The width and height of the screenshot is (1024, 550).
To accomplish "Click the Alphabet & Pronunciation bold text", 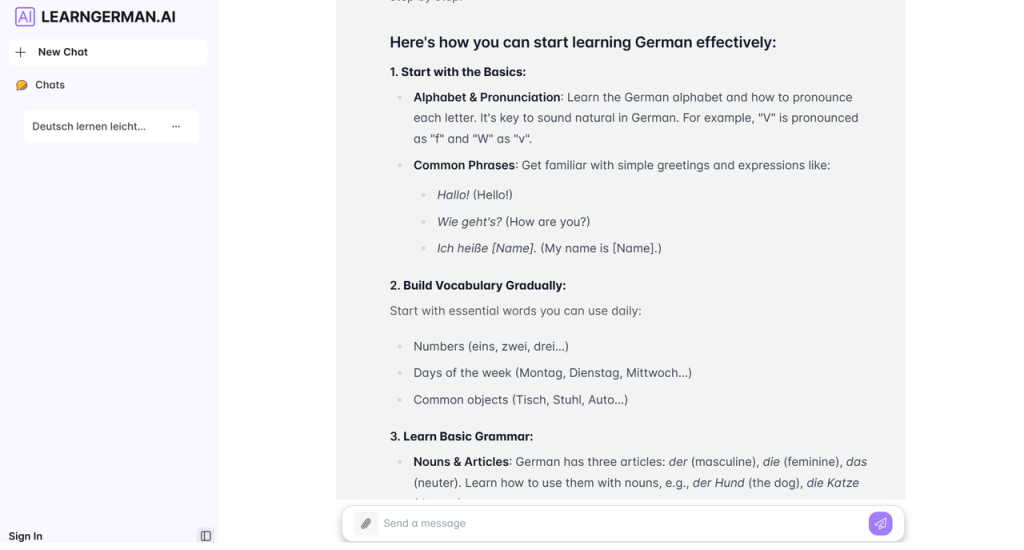I will 487,97.
